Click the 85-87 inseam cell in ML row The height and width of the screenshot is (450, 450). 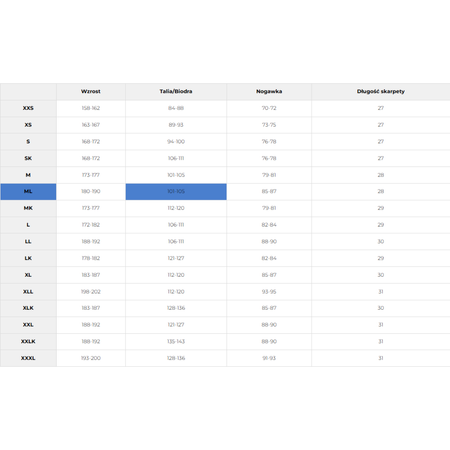tap(269, 191)
